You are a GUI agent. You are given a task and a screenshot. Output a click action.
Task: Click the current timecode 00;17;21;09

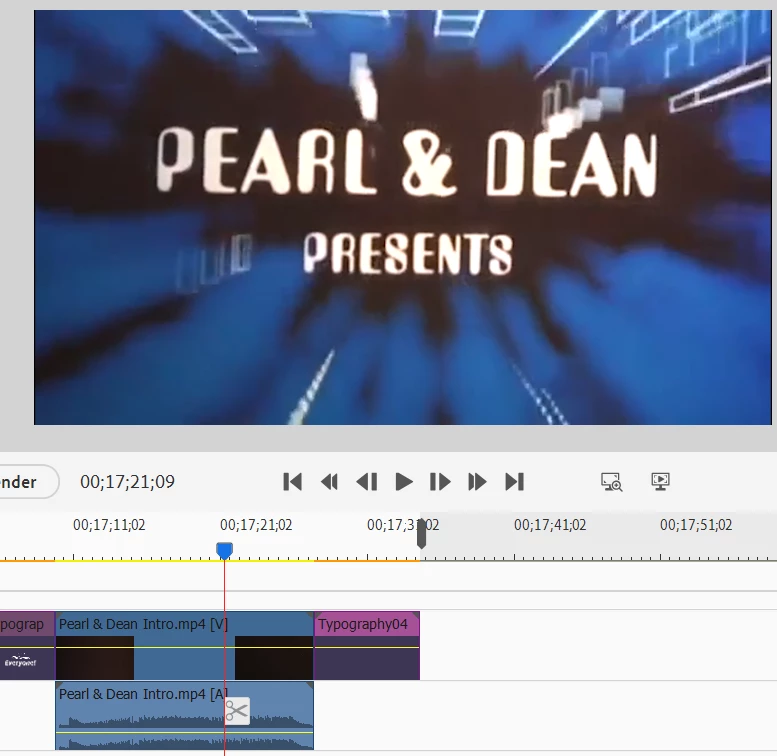point(127,482)
